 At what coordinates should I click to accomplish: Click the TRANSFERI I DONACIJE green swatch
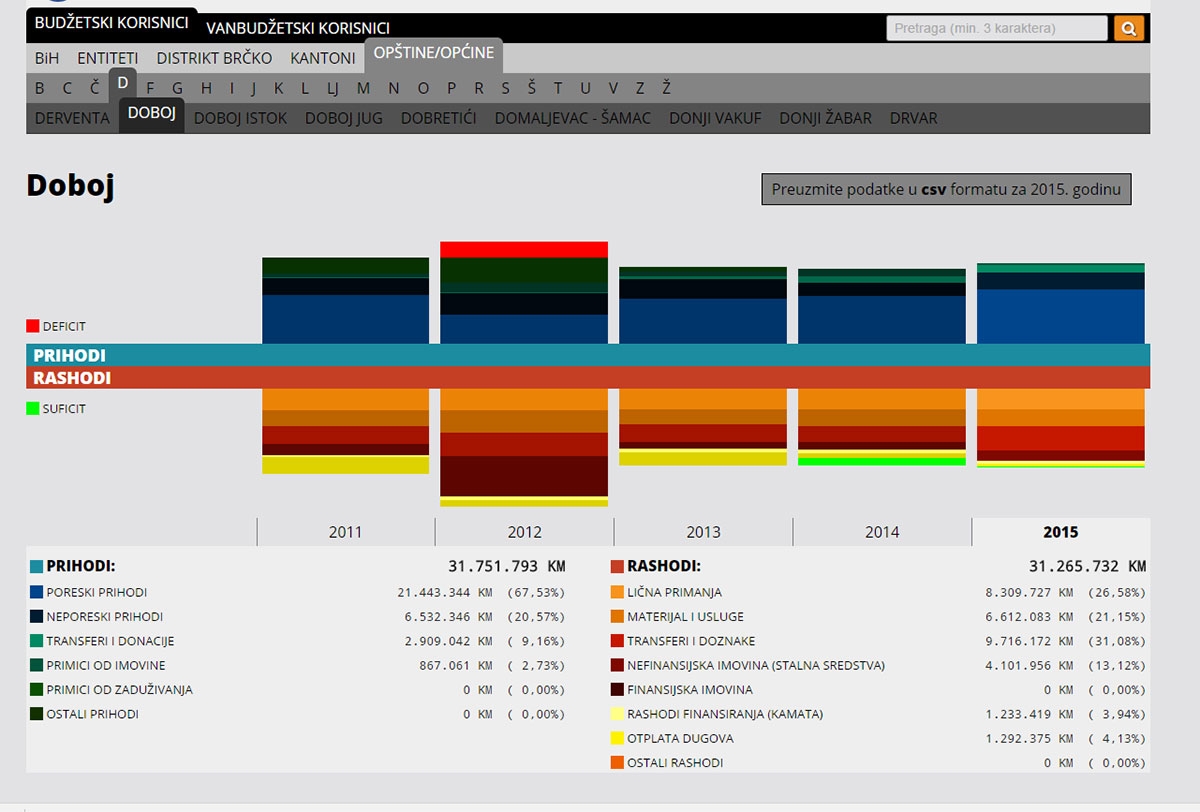(37, 641)
